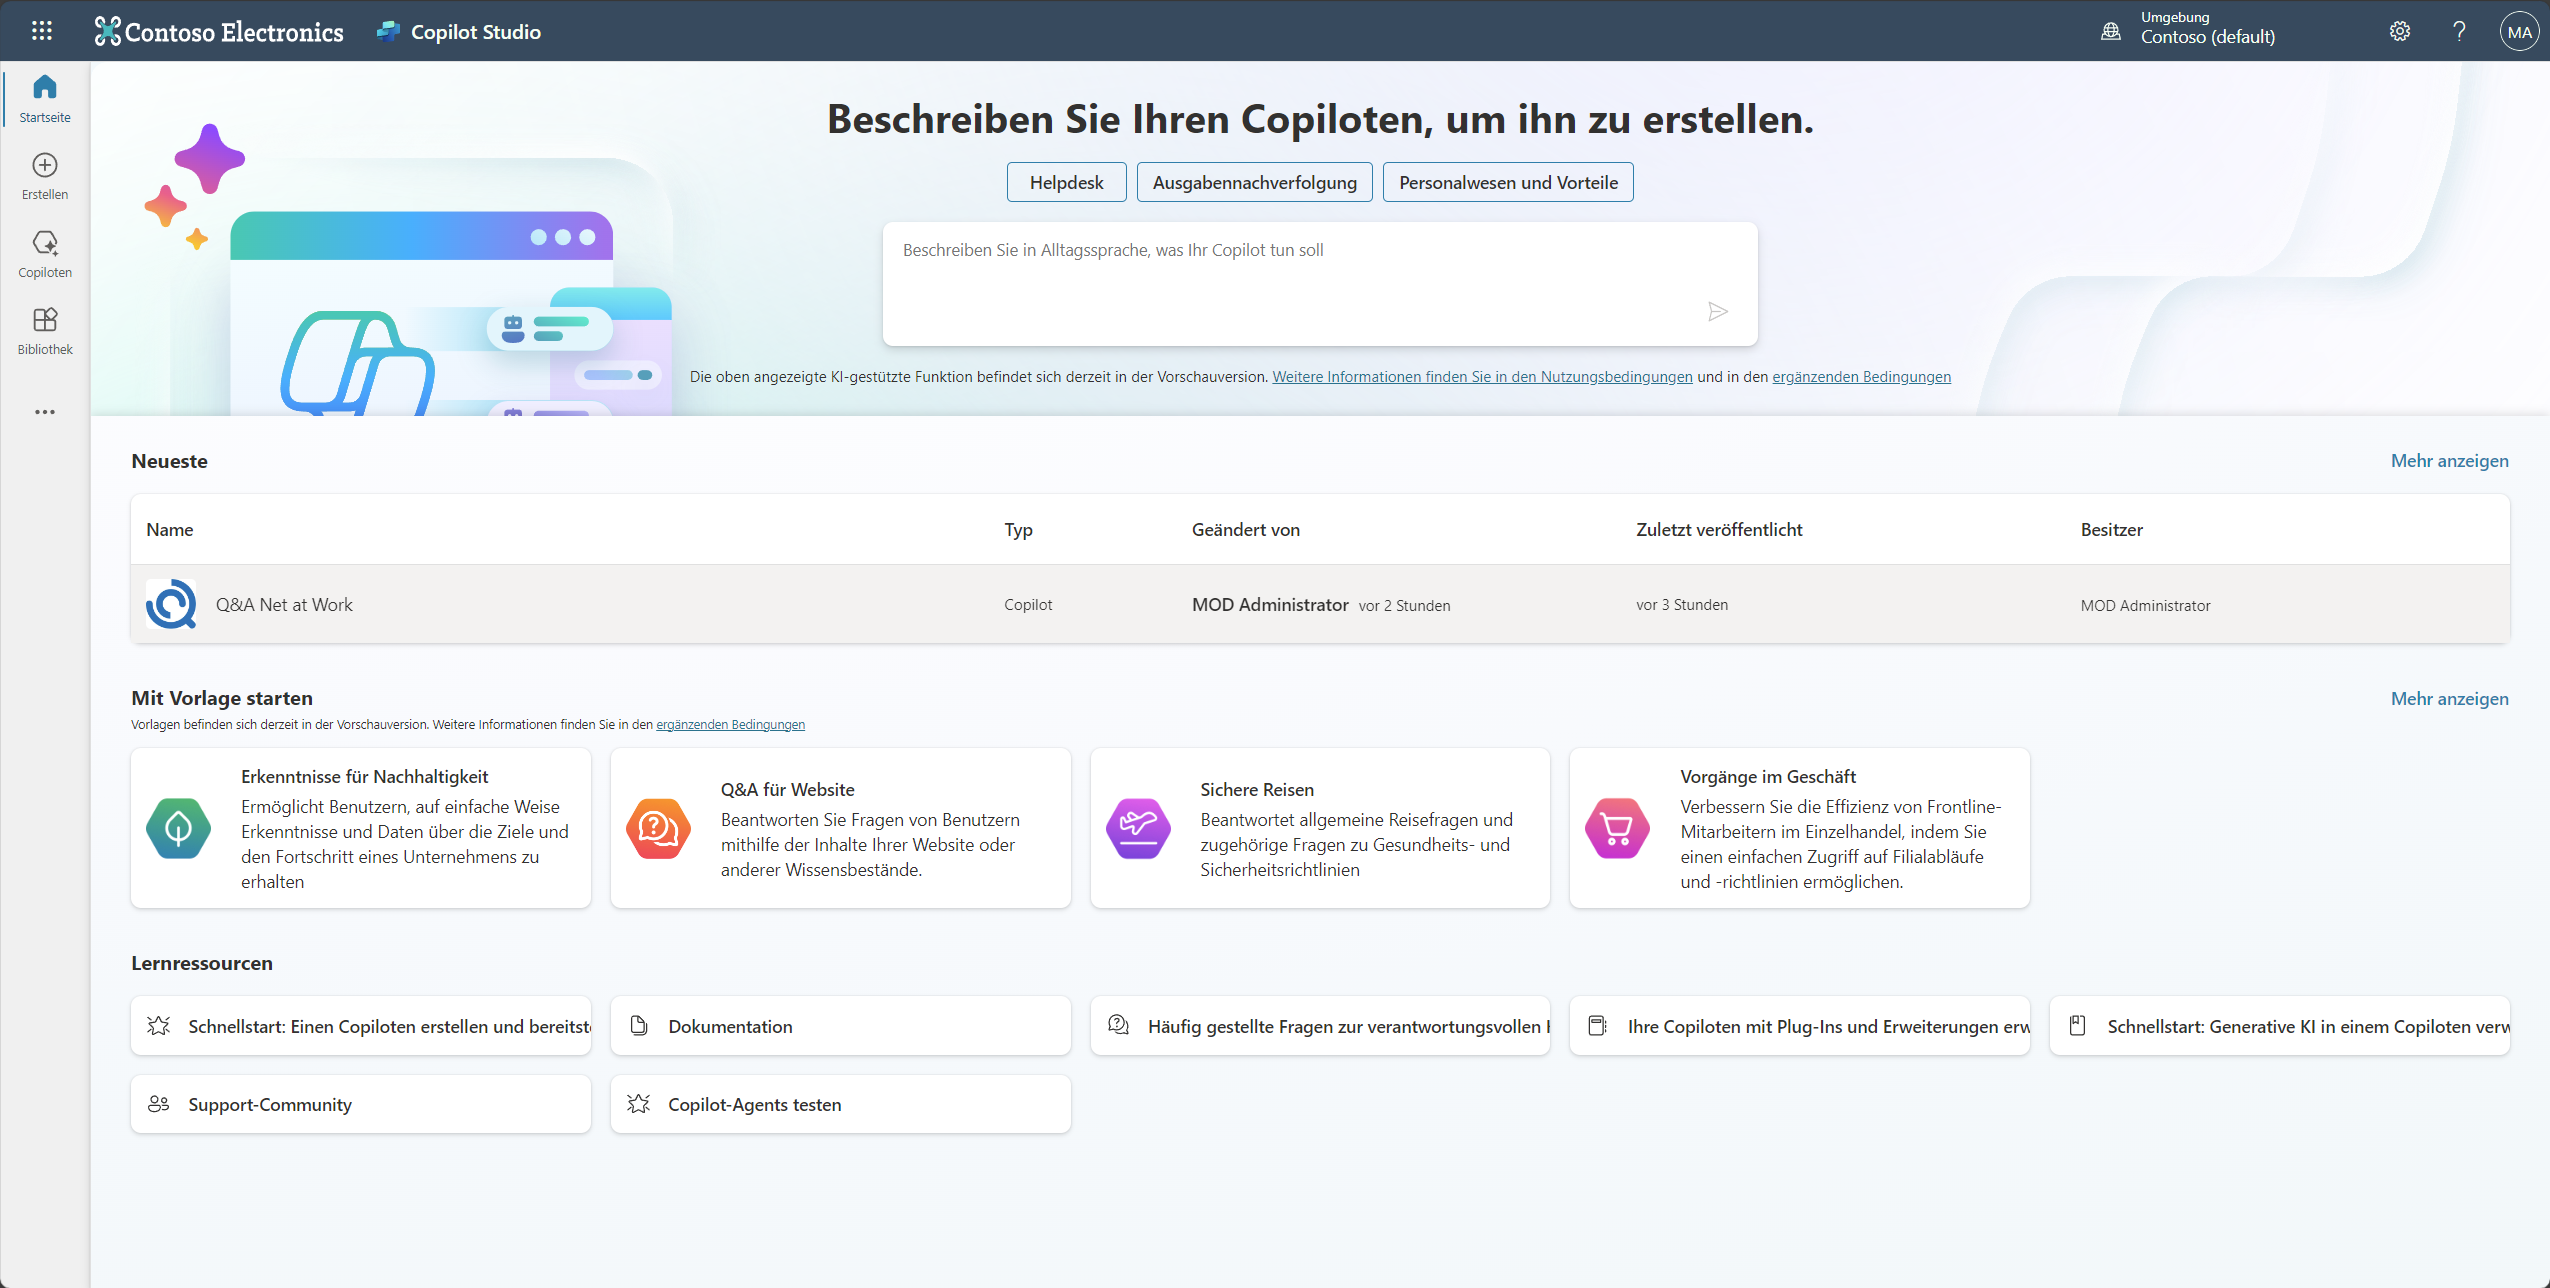Image resolution: width=2550 pixels, height=1288 pixels.
Task: Click the Copilot Studio logo icon
Action: 388,32
